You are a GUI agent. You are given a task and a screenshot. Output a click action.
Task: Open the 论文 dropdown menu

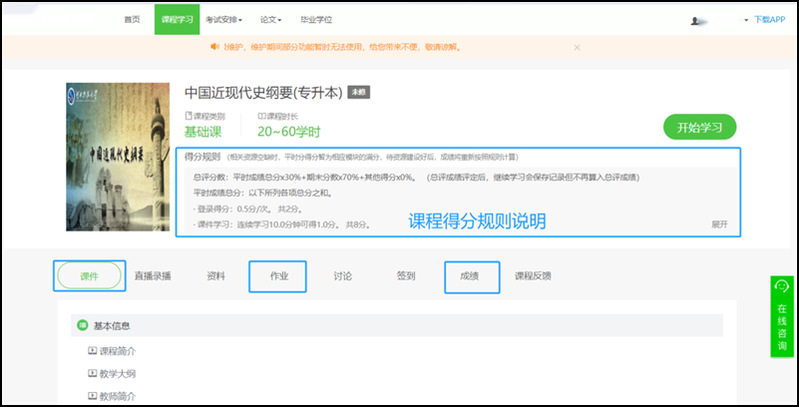click(x=272, y=19)
